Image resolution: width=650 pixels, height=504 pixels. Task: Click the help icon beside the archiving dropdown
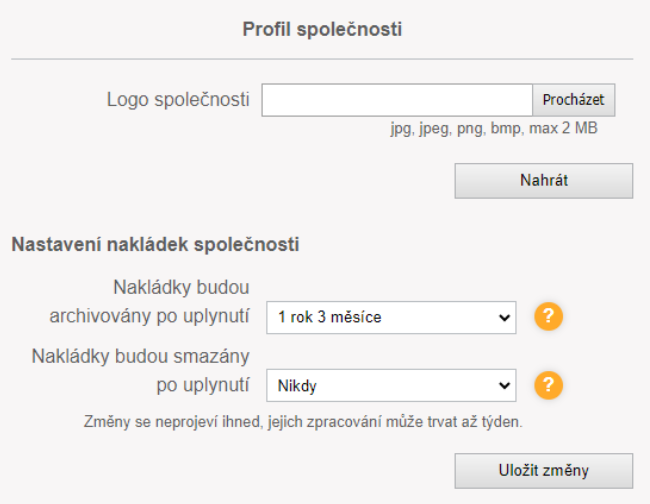coord(550,318)
